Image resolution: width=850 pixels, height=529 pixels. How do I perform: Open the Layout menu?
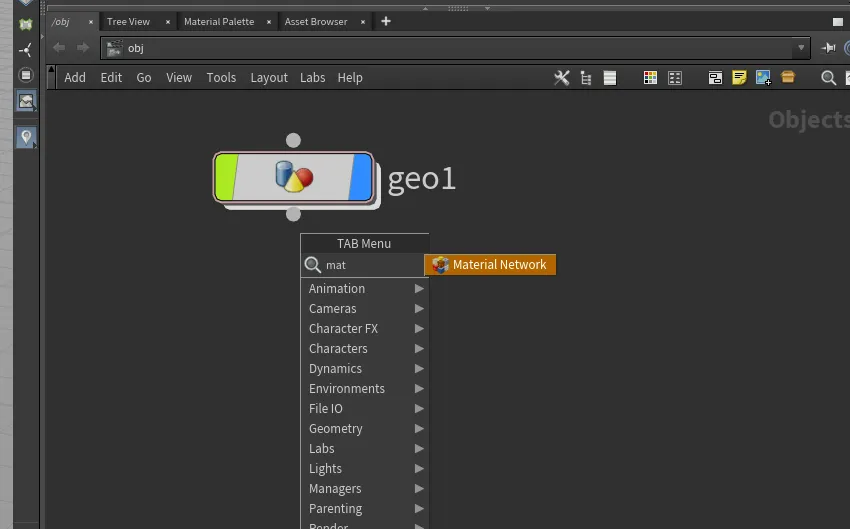pos(269,78)
